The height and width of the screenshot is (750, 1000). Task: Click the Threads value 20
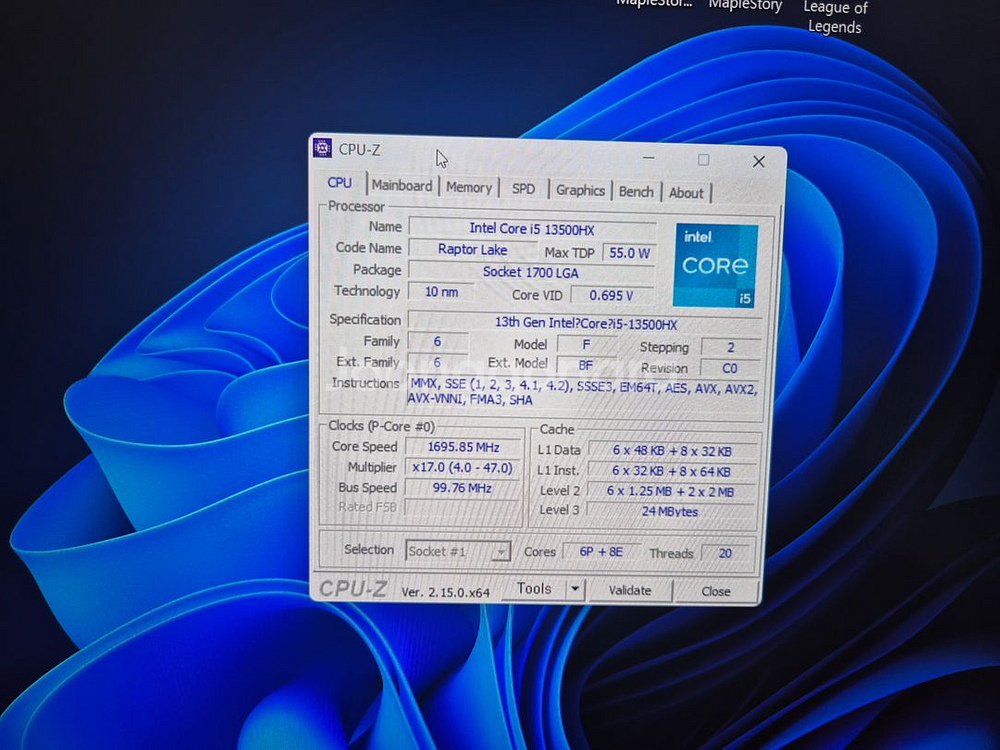(x=725, y=554)
